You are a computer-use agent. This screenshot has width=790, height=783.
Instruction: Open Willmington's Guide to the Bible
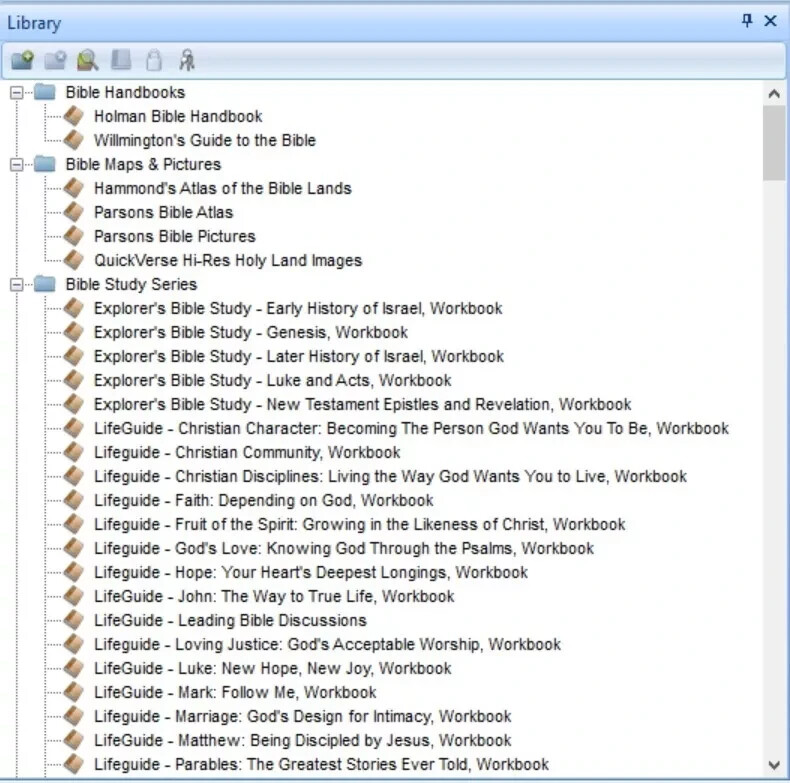205,141
